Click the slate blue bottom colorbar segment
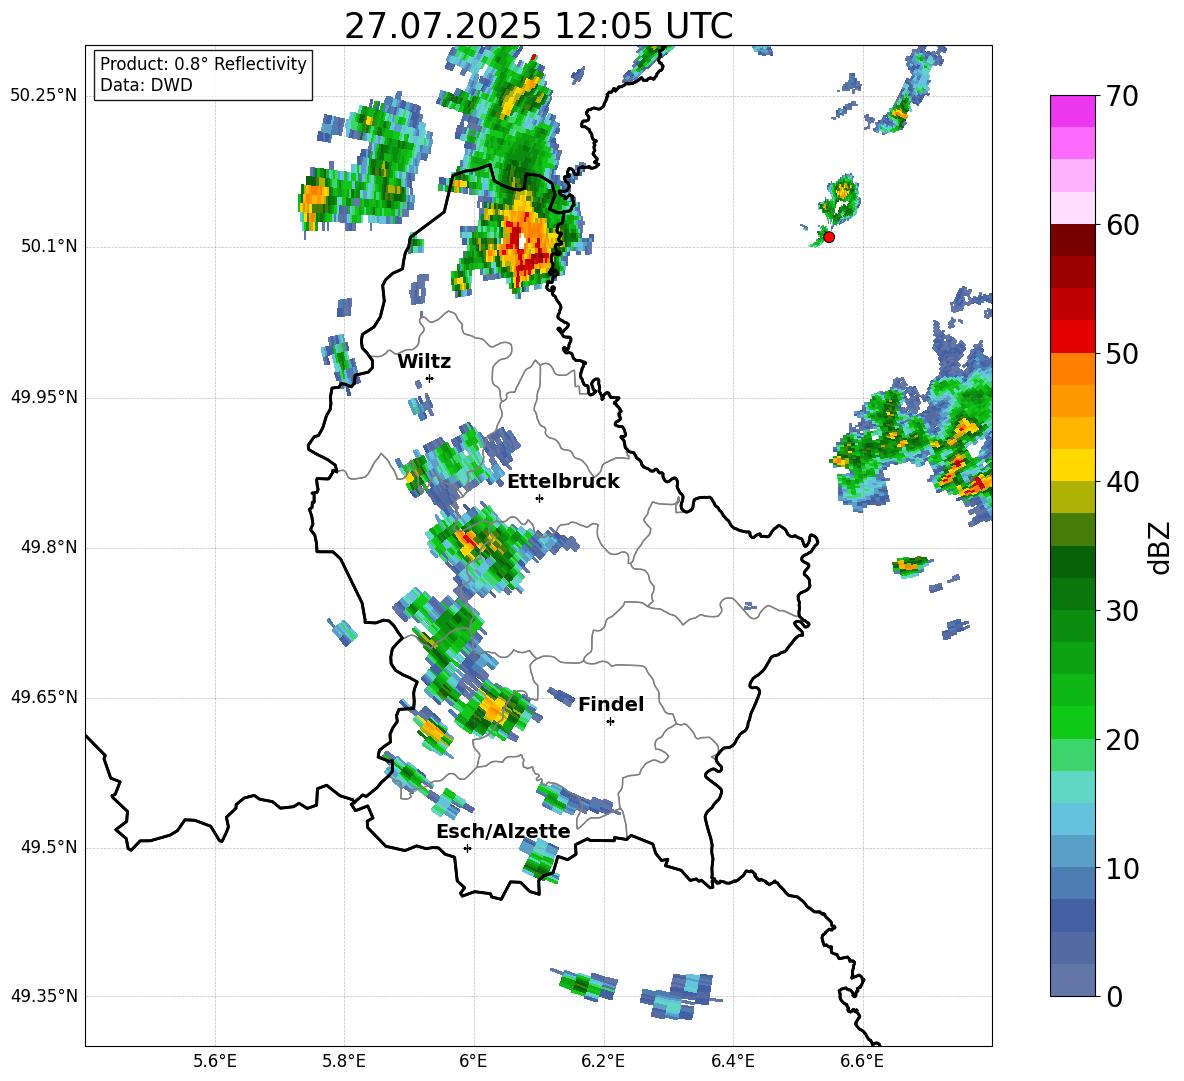 tap(1072, 980)
